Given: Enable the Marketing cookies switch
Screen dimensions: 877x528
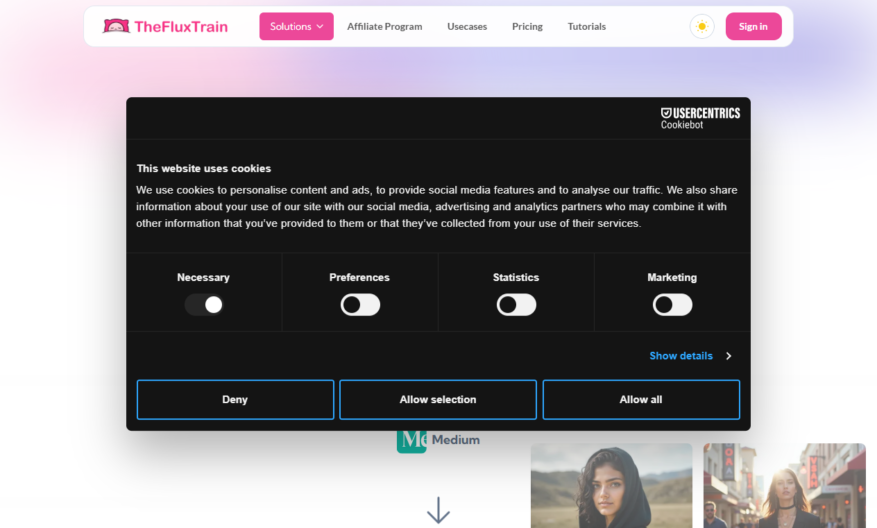Looking at the screenshot, I should (x=672, y=305).
